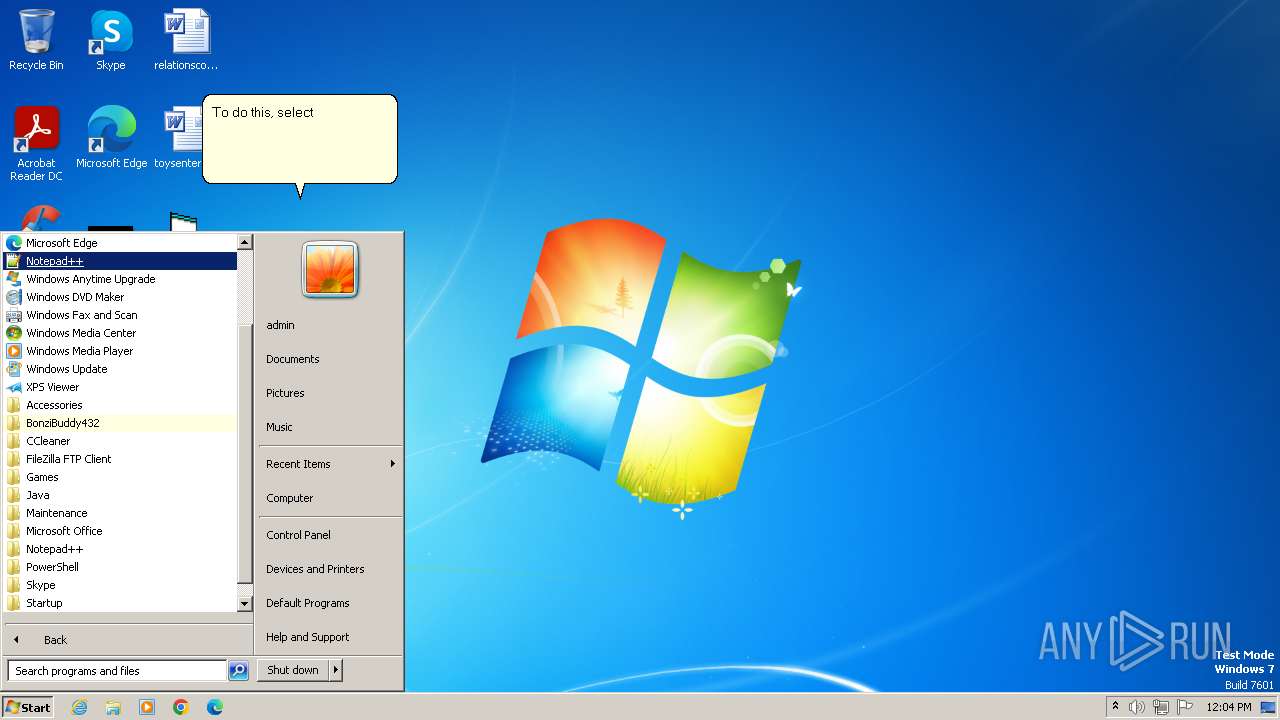1280x720 pixels.
Task: Expand the BonziBuddy432 folder
Action: [x=119, y=423]
